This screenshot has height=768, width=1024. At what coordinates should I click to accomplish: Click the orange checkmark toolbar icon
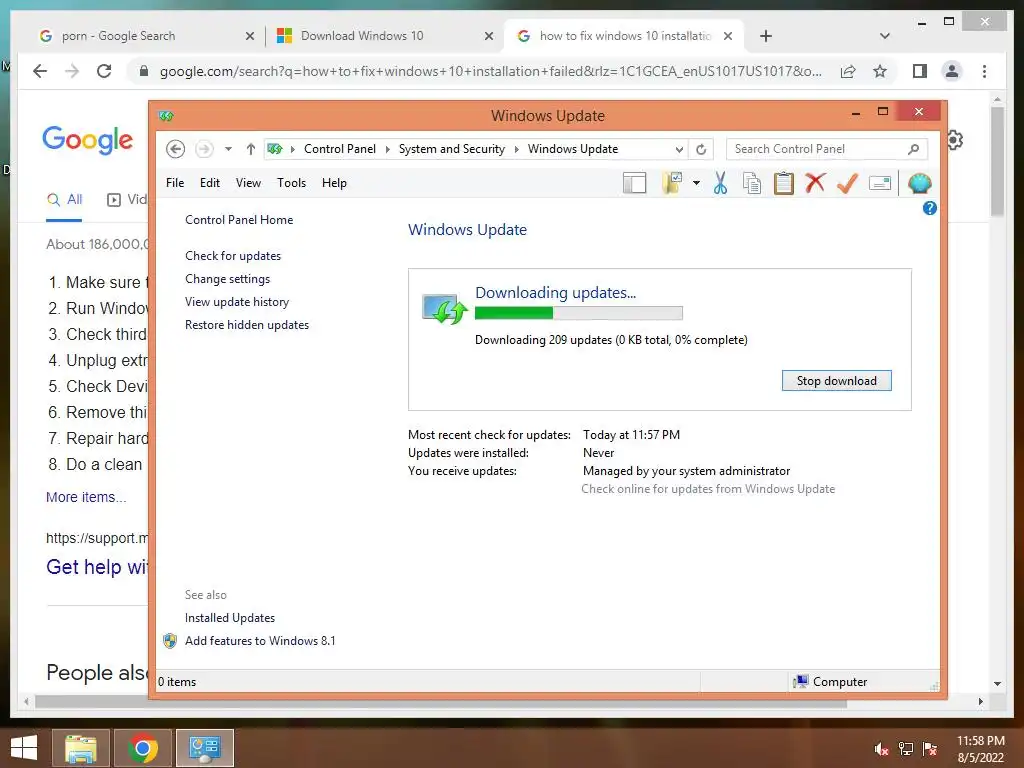847,184
